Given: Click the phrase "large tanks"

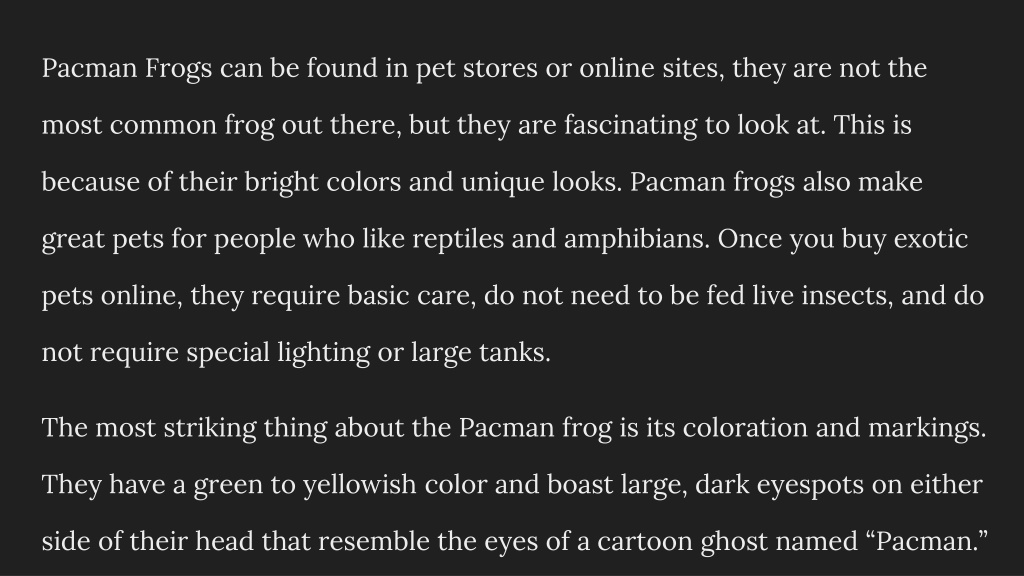Looking at the screenshot, I should (x=481, y=353).
